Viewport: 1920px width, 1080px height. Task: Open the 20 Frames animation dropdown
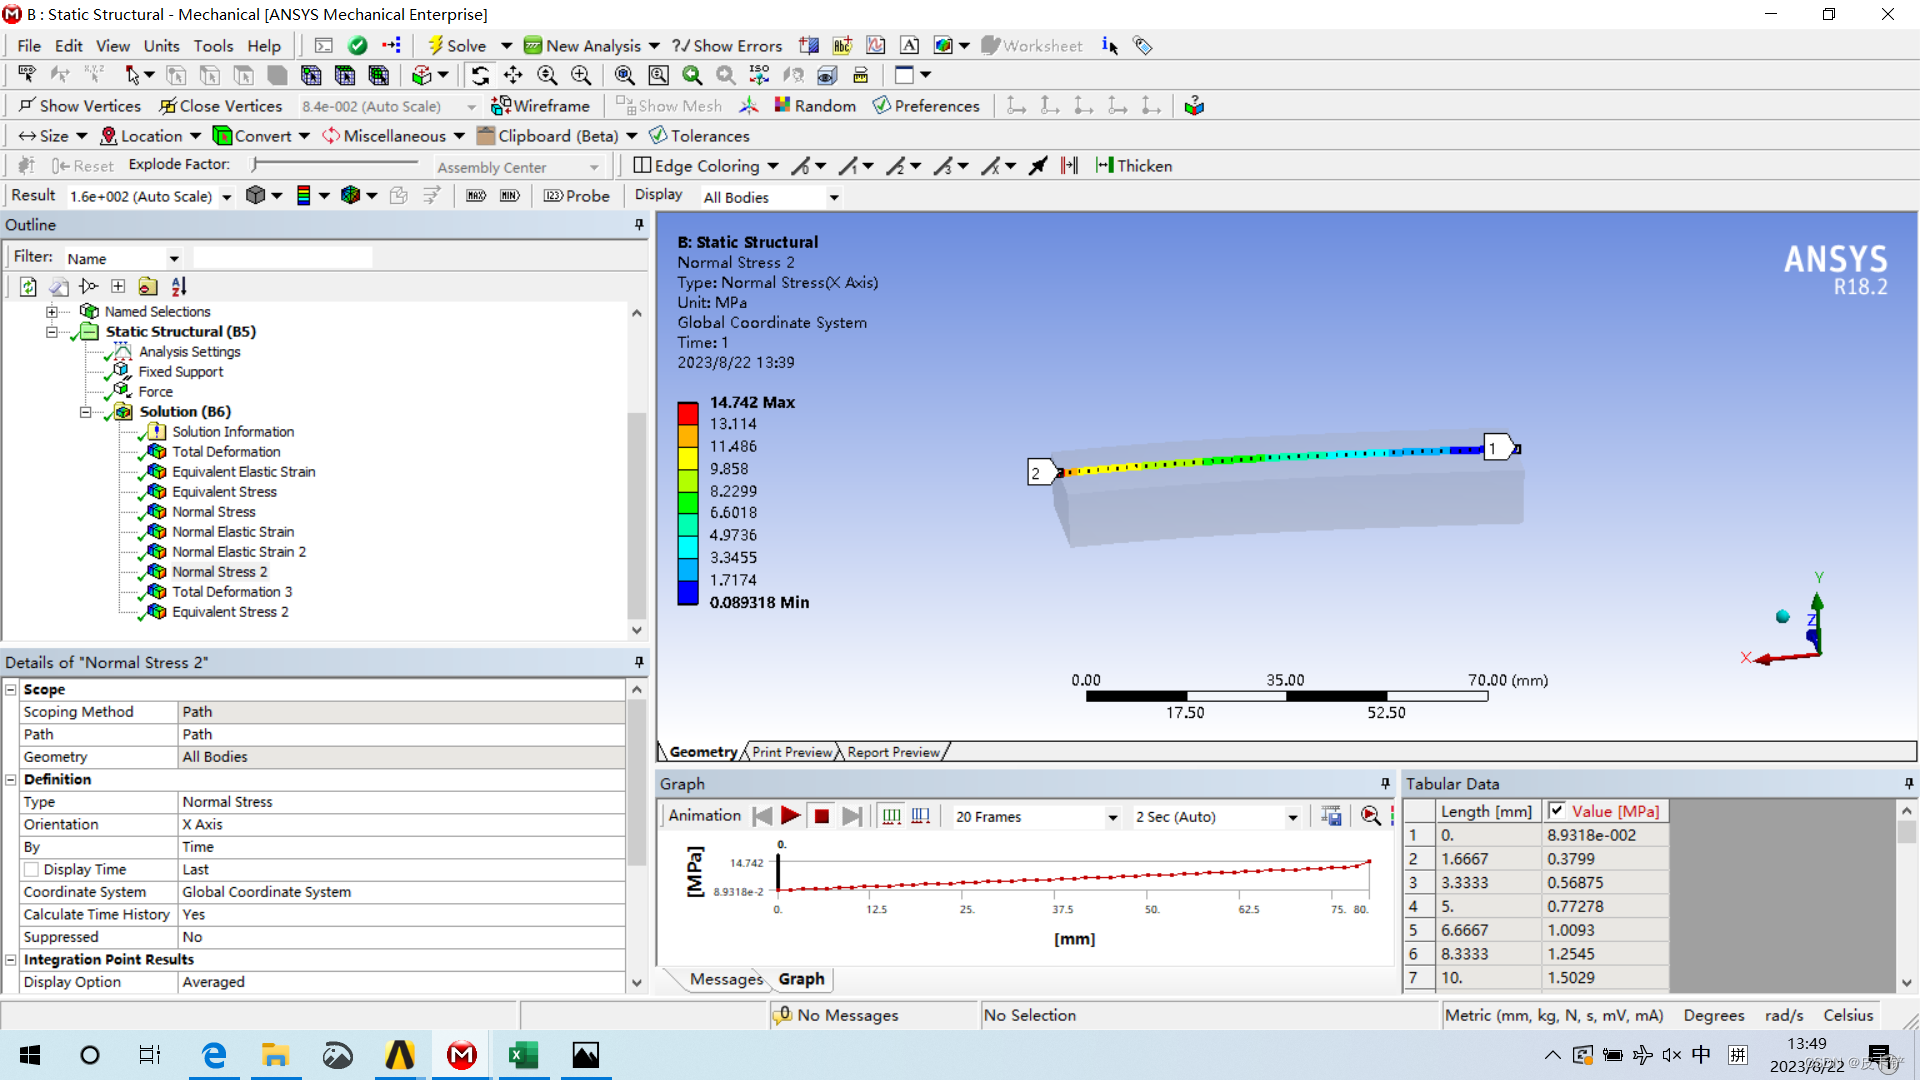[x=1035, y=817]
